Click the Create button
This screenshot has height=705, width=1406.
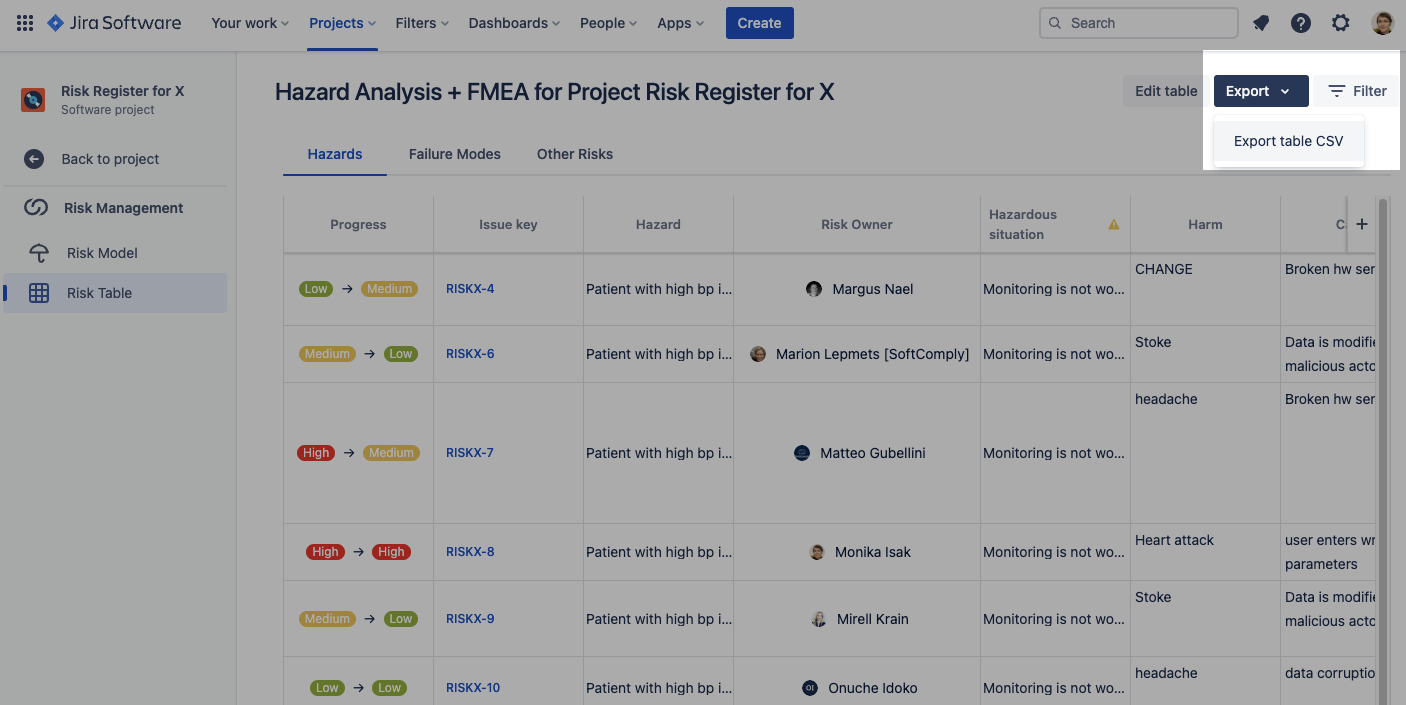point(759,22)
